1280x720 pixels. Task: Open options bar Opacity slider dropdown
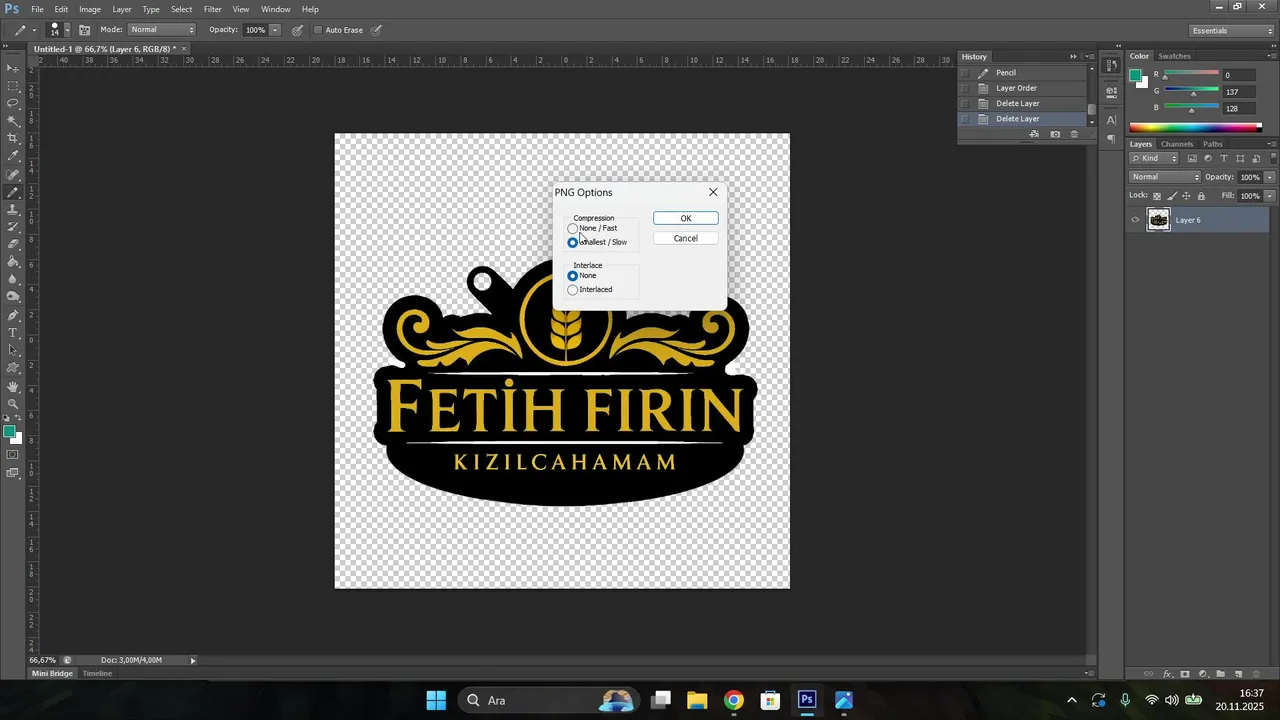click(275, 30)
